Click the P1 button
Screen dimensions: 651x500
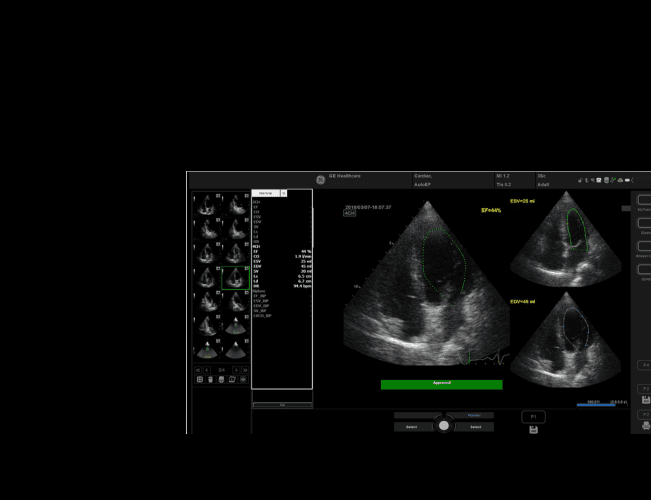(x=533, y=416)
